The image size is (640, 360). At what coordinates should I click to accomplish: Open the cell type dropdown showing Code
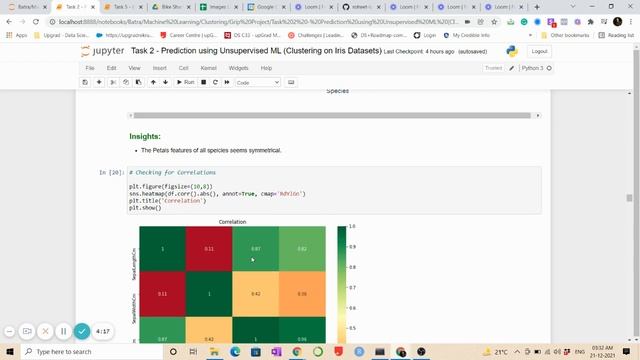point(258,82)
